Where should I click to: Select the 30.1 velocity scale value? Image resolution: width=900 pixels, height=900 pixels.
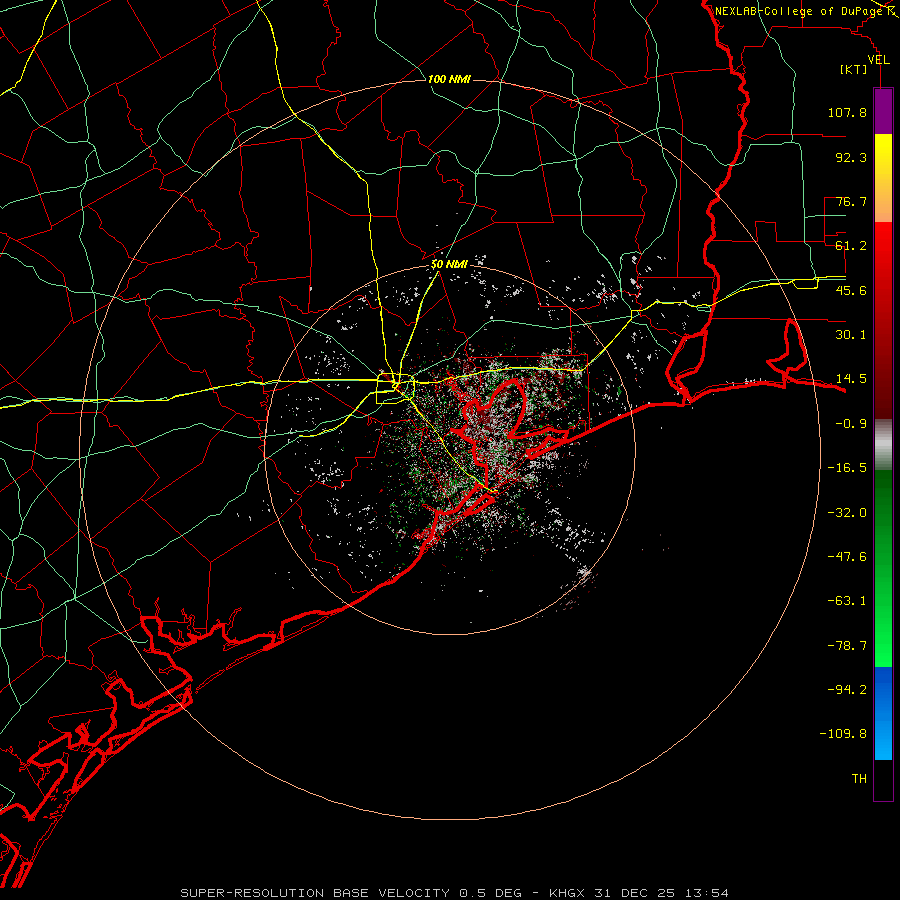(x=851, y=335)
